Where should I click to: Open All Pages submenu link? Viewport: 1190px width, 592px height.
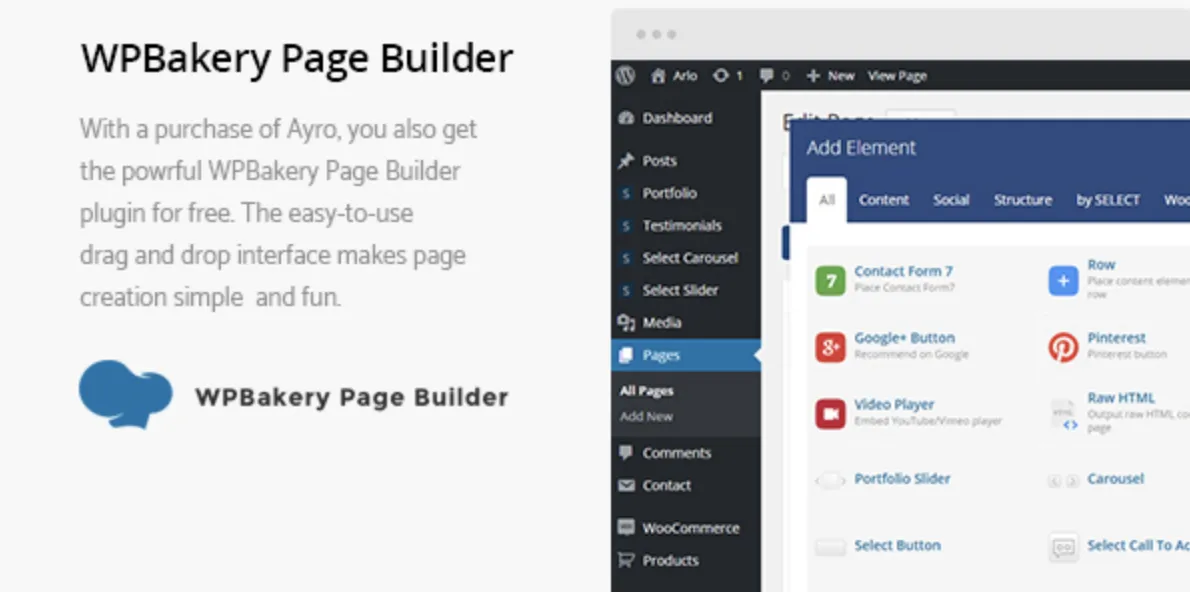pyautogui.click(x=646, y=391)
